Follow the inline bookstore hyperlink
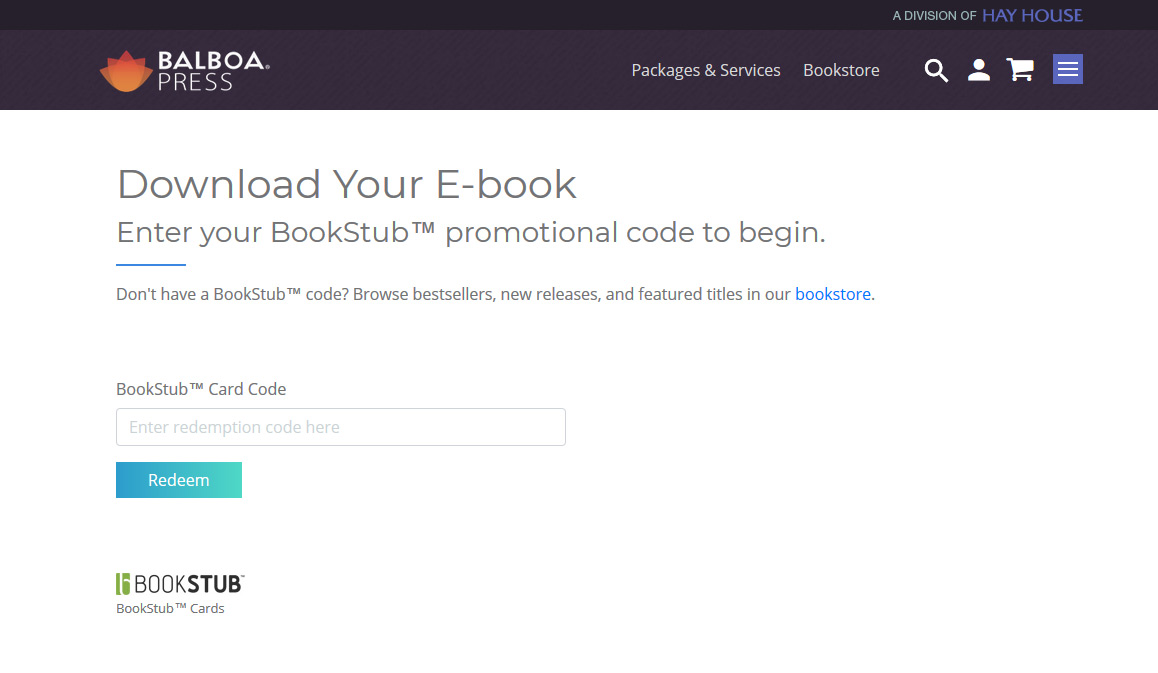1158x673 pixels. point(832,294)
